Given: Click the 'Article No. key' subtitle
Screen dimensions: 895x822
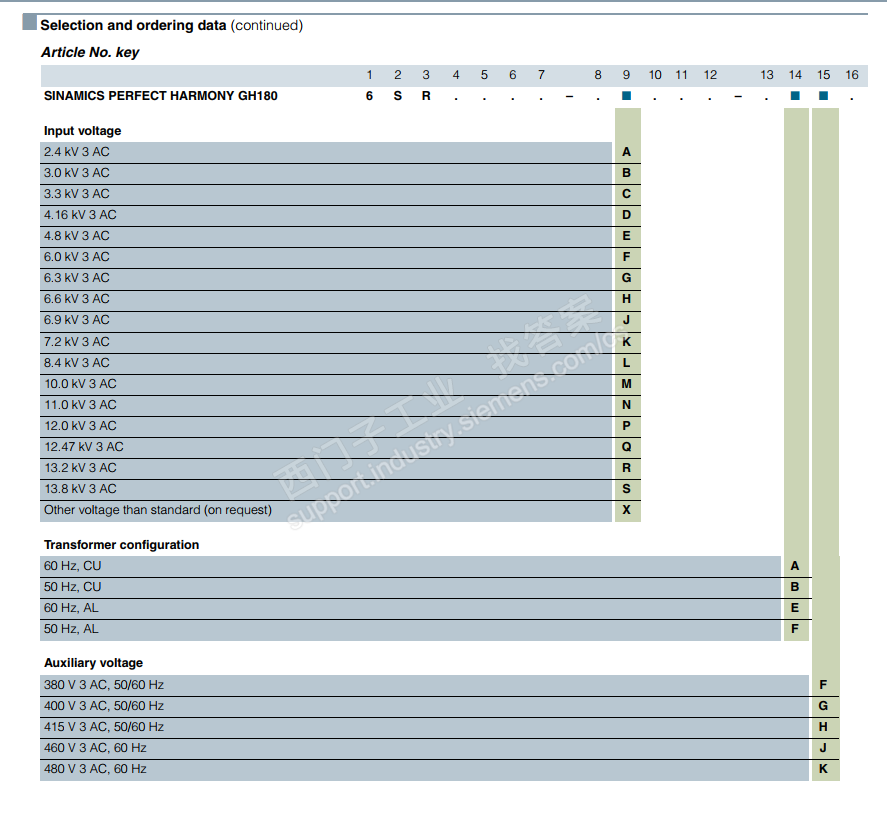Looking at the screenshot, I should click(x=90, y=52).
